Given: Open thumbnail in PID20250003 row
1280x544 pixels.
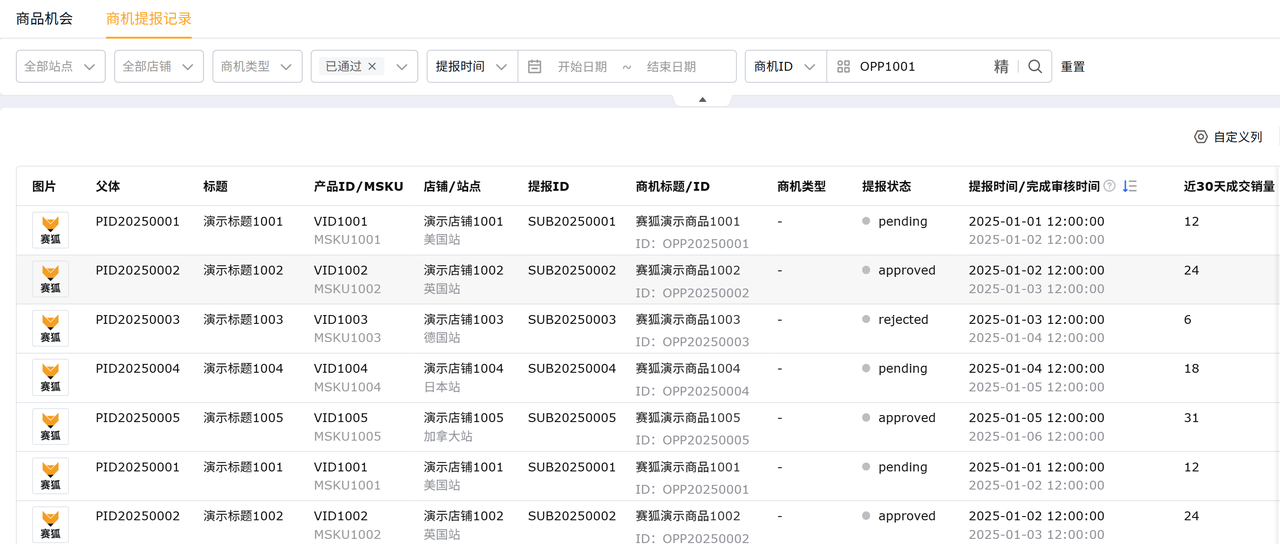Looking at the screenshot, I should [50, 328].
